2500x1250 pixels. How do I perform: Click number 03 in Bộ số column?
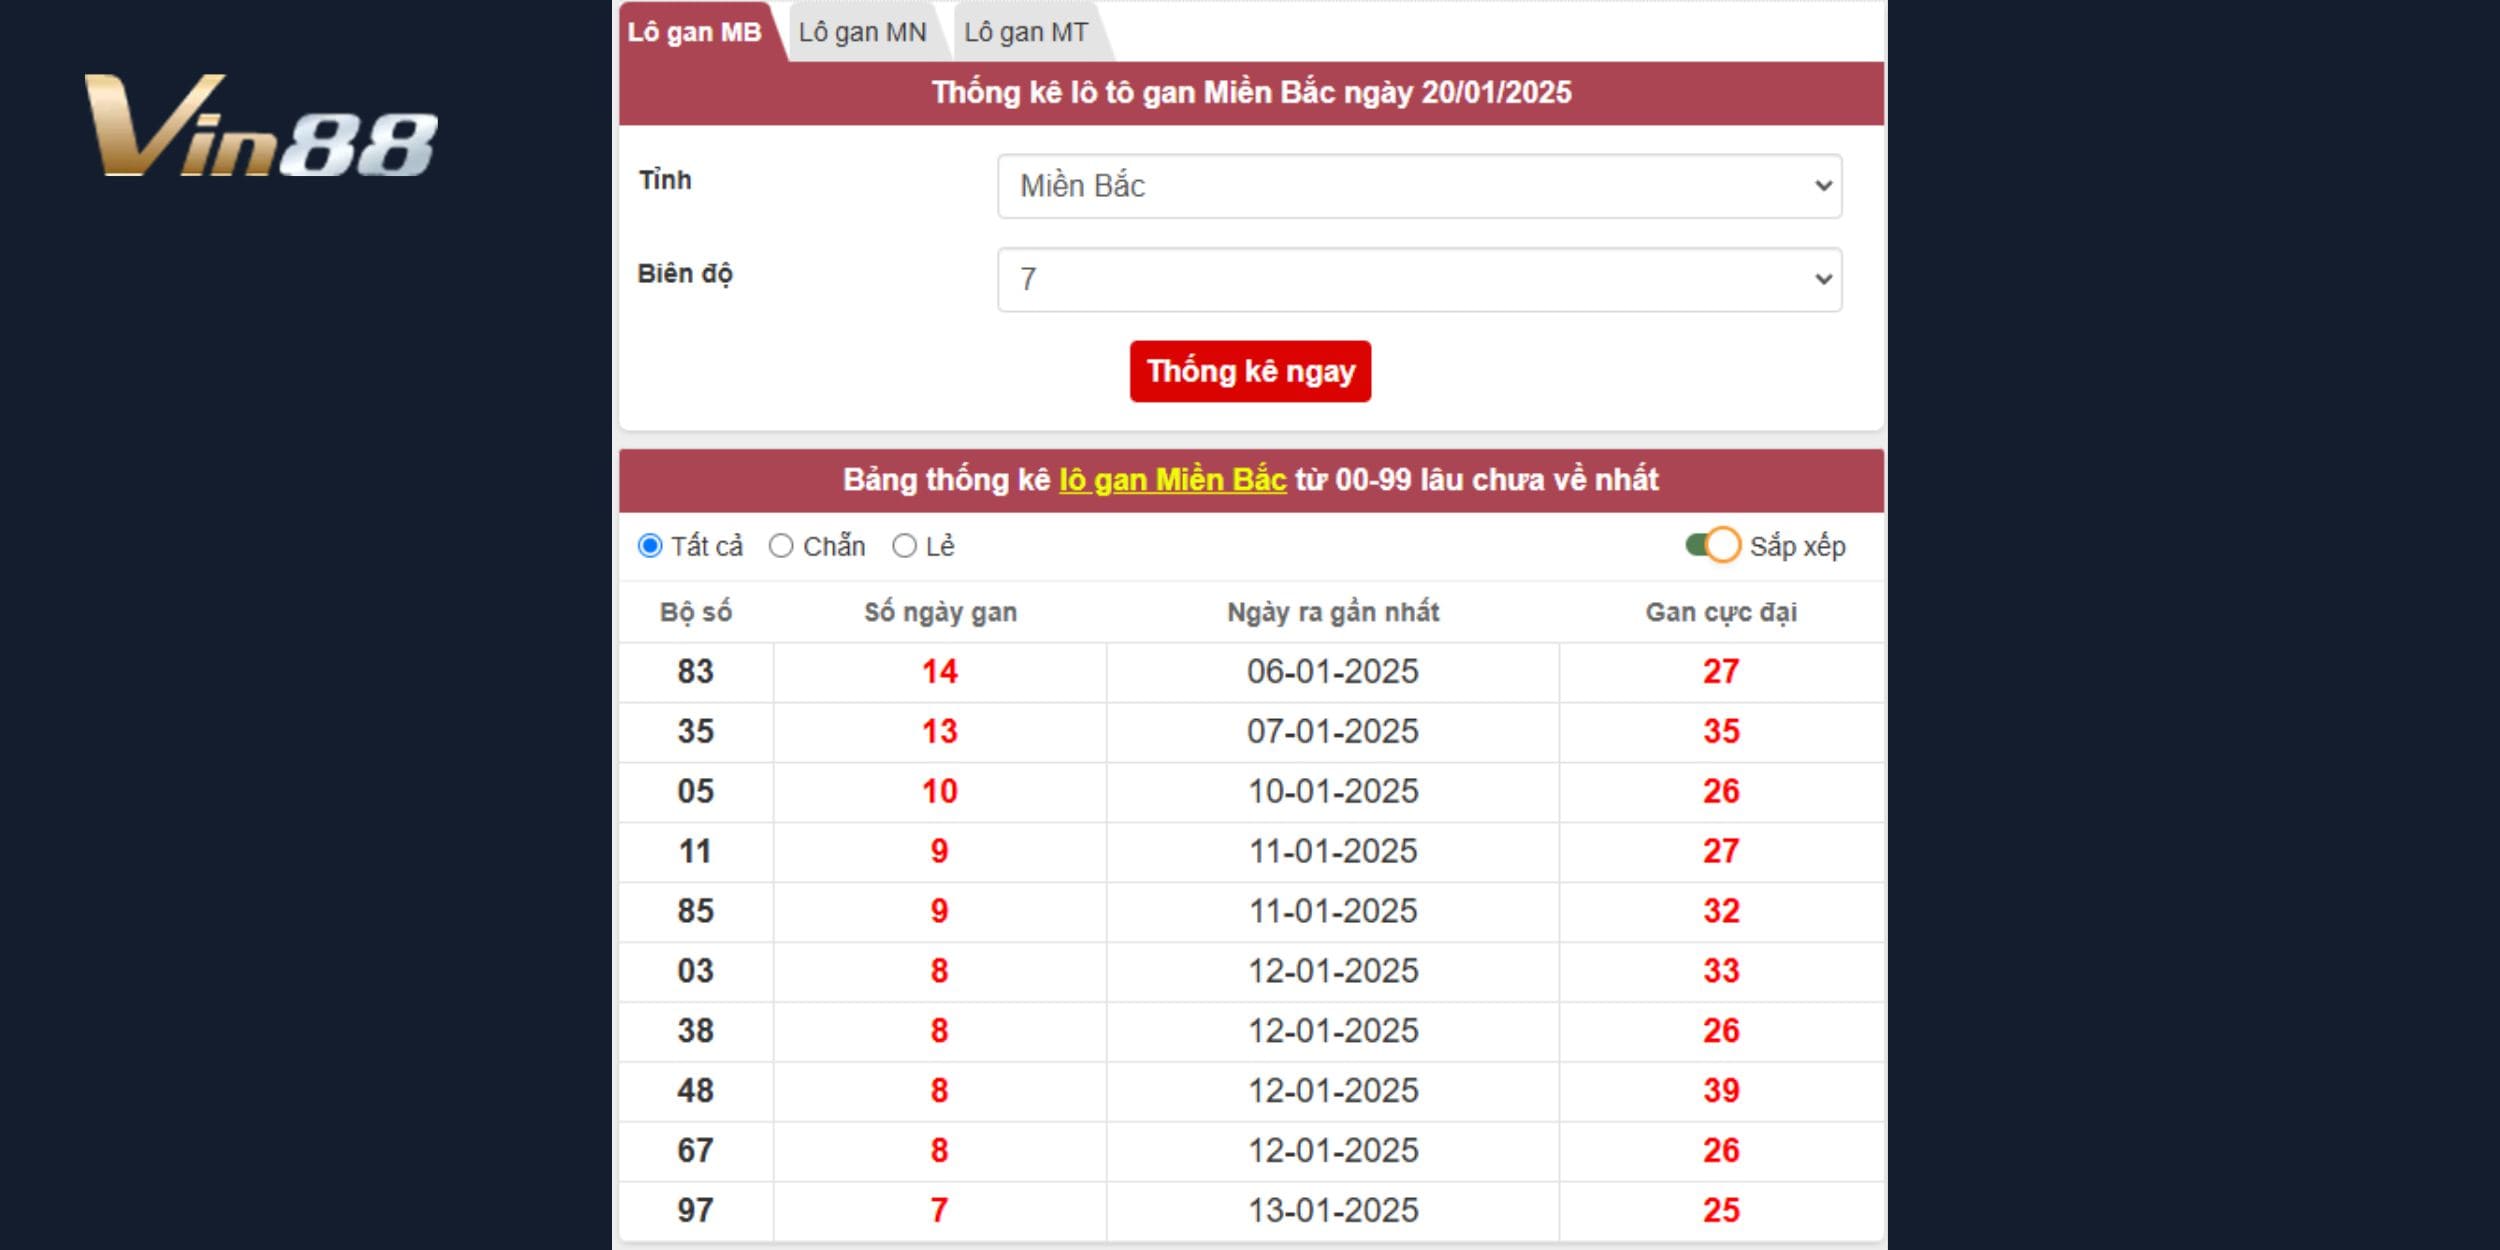[696, 971]
